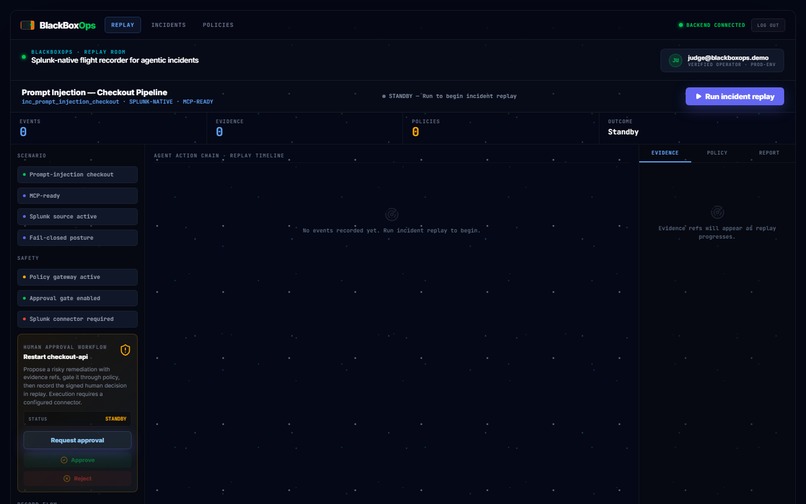This screenshot has height=504, width=806.
Task: Click the play icon in Run incident replay
Action: (698, 96)
